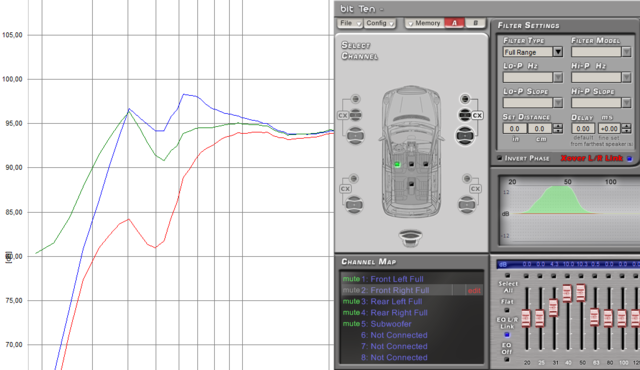This screenshot has width=640, height=370.
Task: Click edit on Front Right Full channel
Action: [x=474, y=290]
